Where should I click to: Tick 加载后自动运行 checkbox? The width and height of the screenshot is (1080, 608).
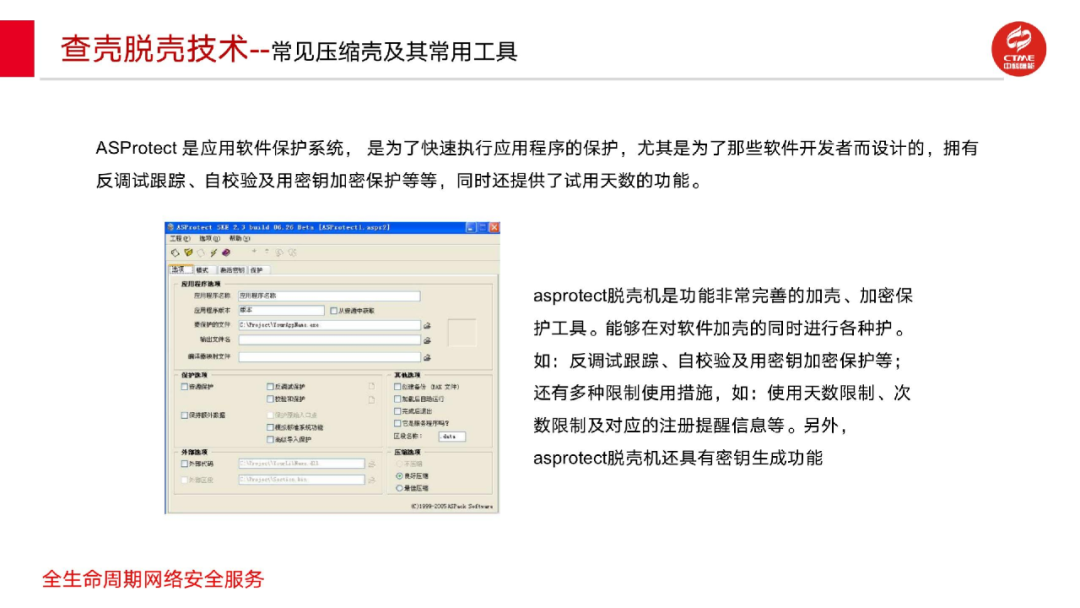(x=397, y=399)
